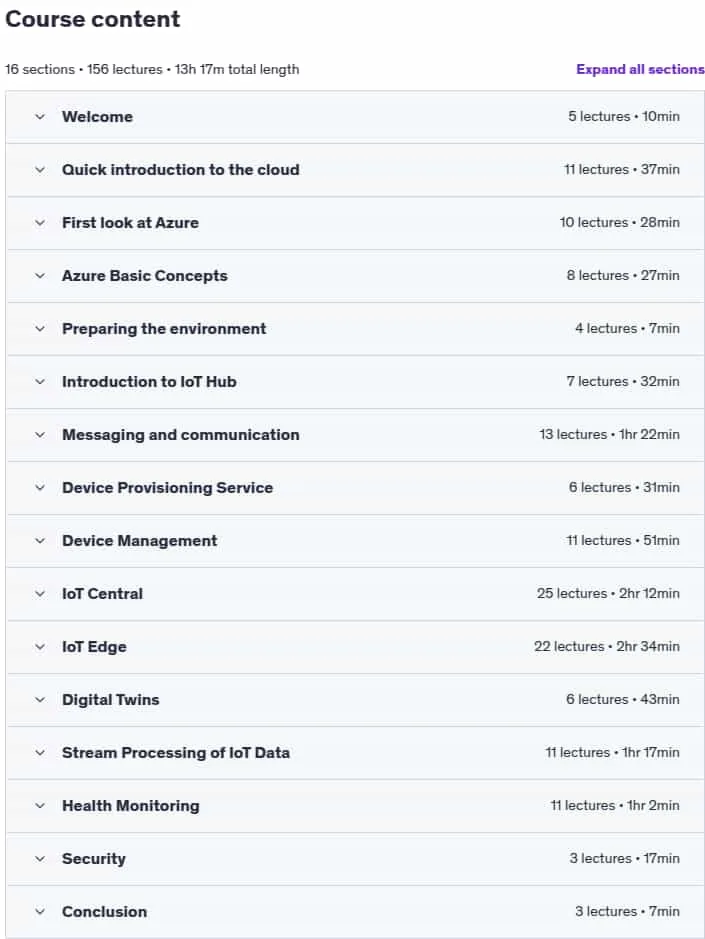Open the IoT Central section title

(x=102, y=594)
